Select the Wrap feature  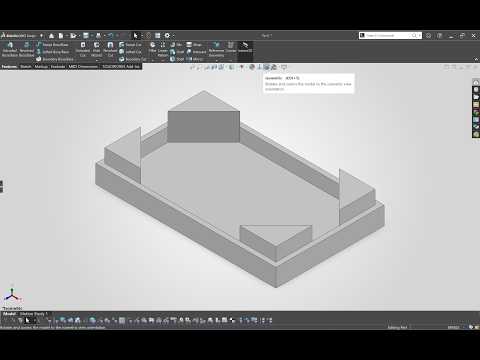pyautogui.click(x=194, y=44)
